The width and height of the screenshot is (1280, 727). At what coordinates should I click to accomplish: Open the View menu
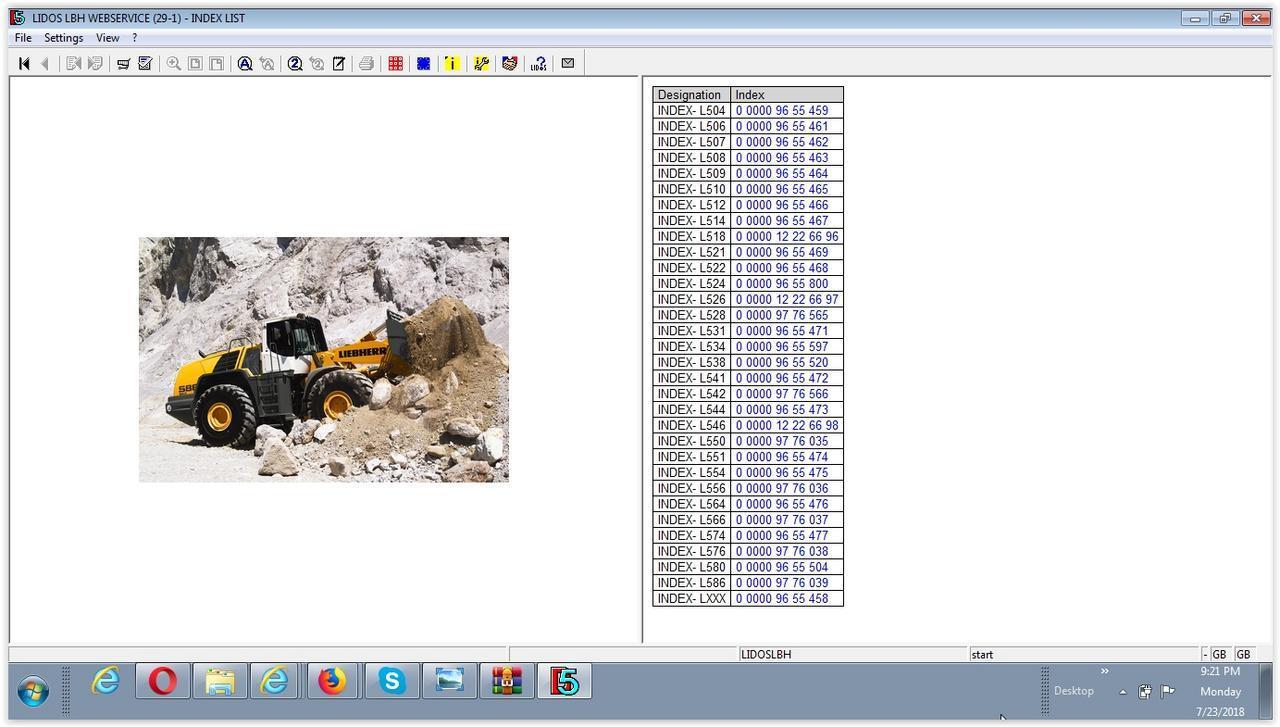107,38
